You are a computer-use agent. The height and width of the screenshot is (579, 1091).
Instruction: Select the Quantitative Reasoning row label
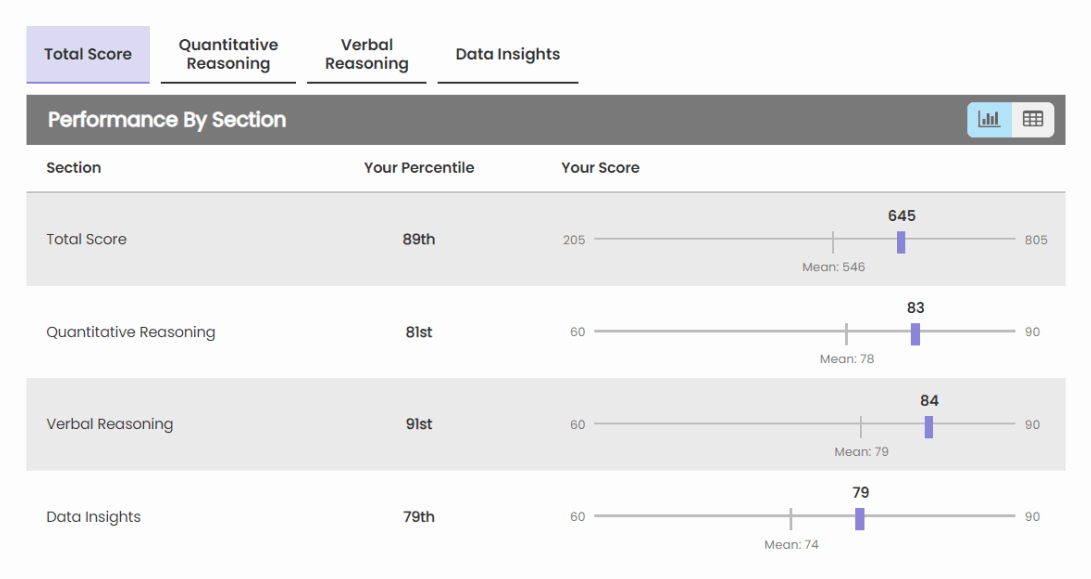coord(131,332)
